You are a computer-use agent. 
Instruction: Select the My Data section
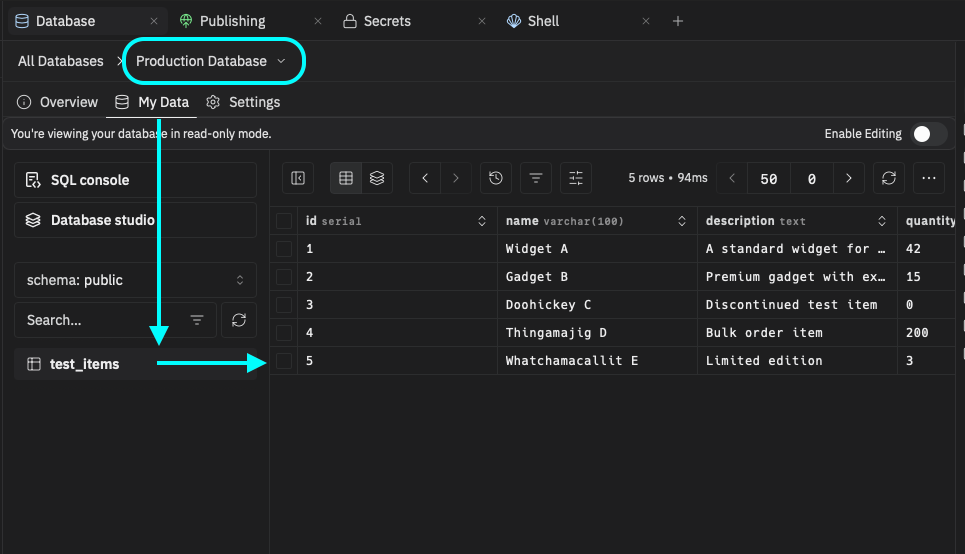pyautogui.click(x=151, y=102)
